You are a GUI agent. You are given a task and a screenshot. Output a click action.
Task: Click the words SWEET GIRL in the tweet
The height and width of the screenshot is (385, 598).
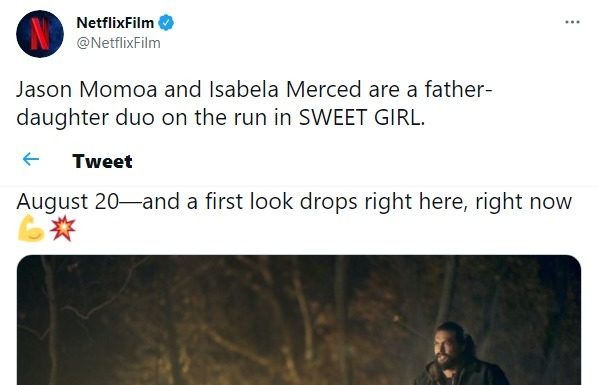pyautogui.click(x=361, y=118)
